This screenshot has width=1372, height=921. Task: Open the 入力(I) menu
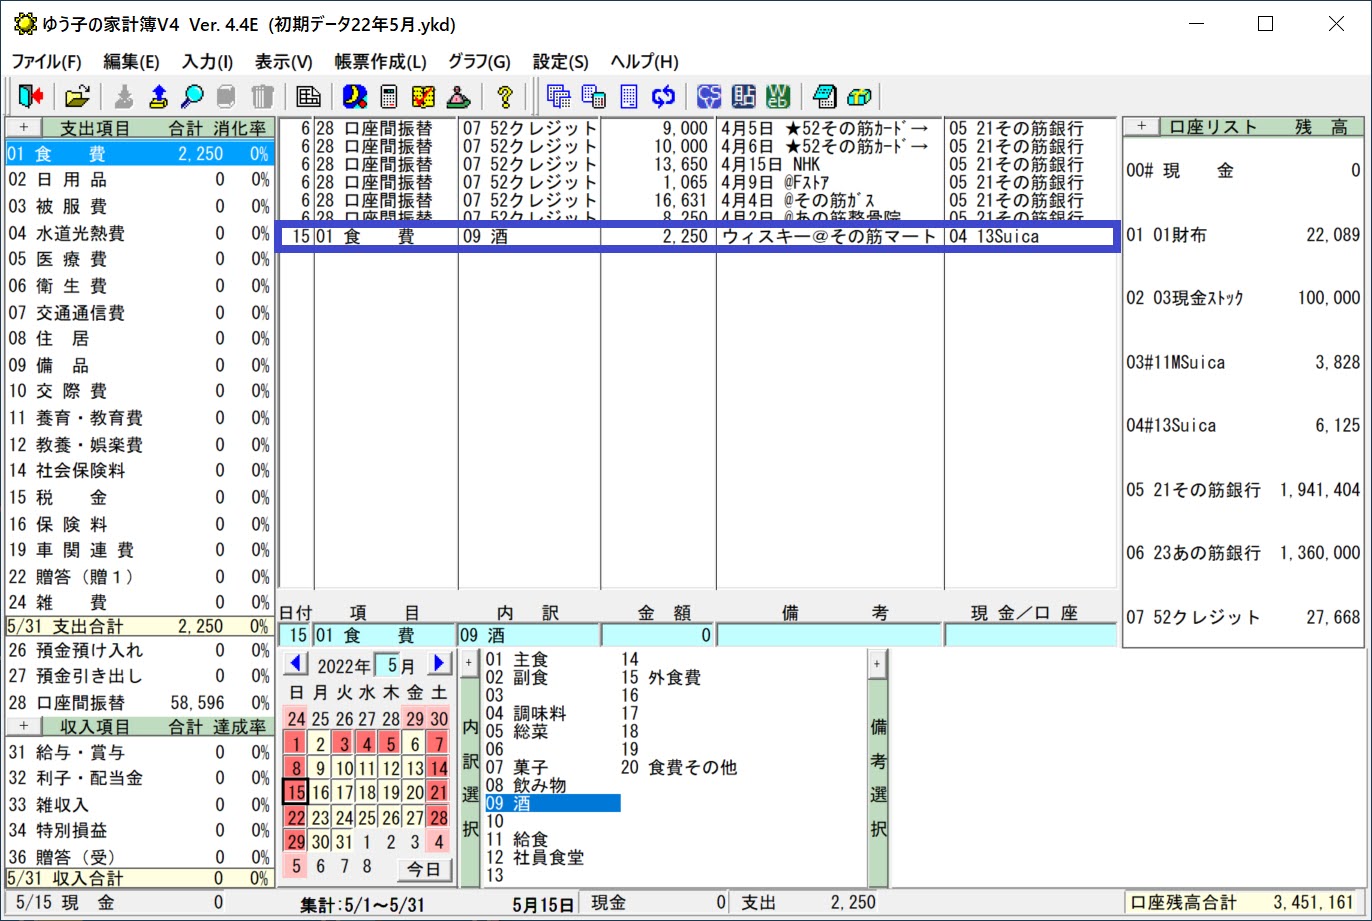(x=208, y=61)
